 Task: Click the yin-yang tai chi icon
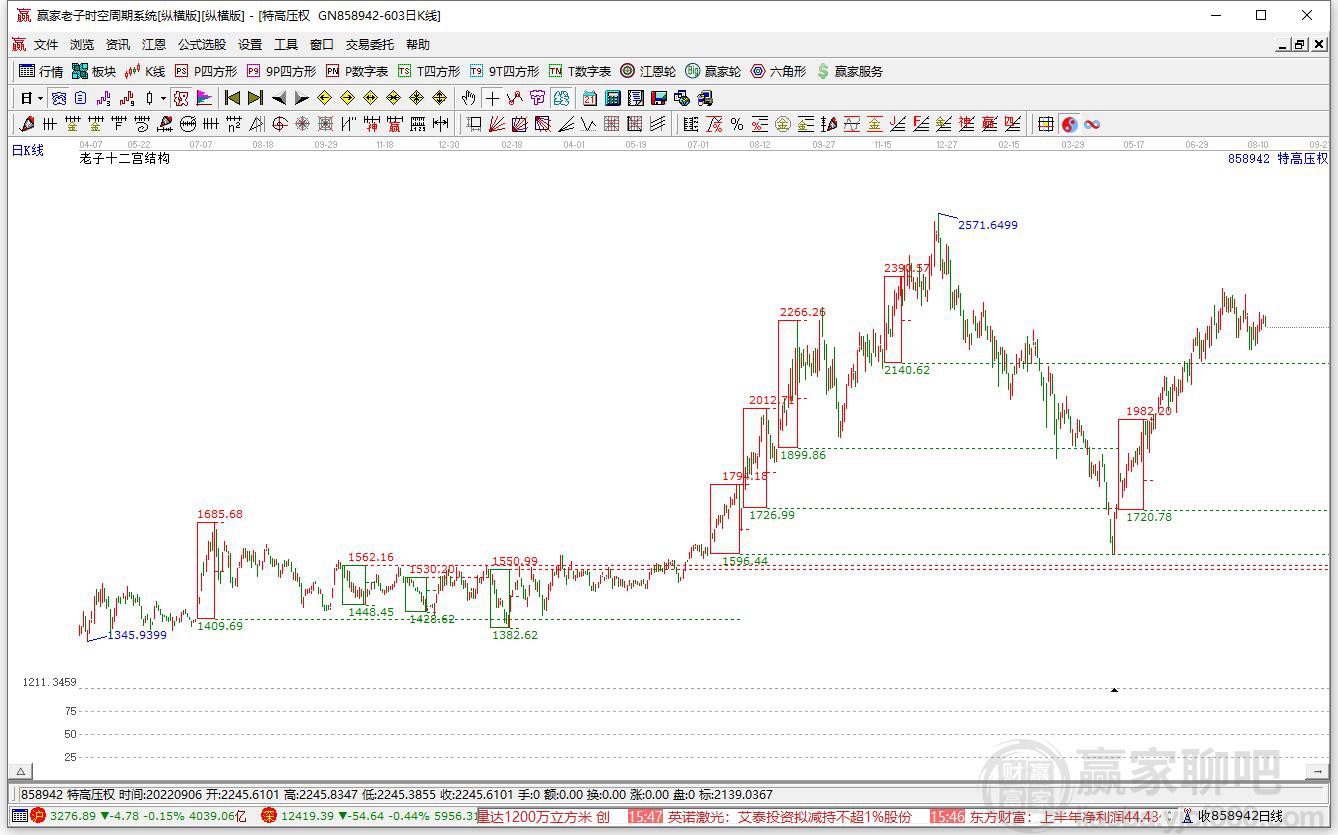click(x=1069, y=124)
